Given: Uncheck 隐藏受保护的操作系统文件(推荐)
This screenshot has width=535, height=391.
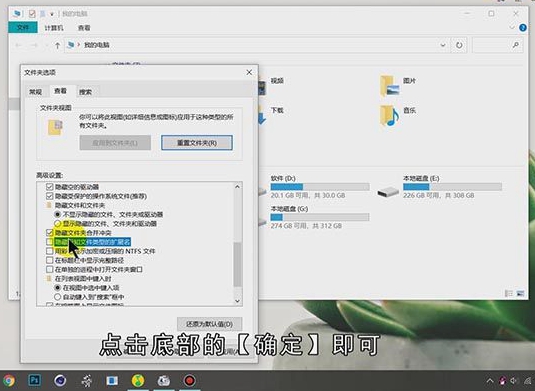Looking at the screenshot, I should pos(49,196).
